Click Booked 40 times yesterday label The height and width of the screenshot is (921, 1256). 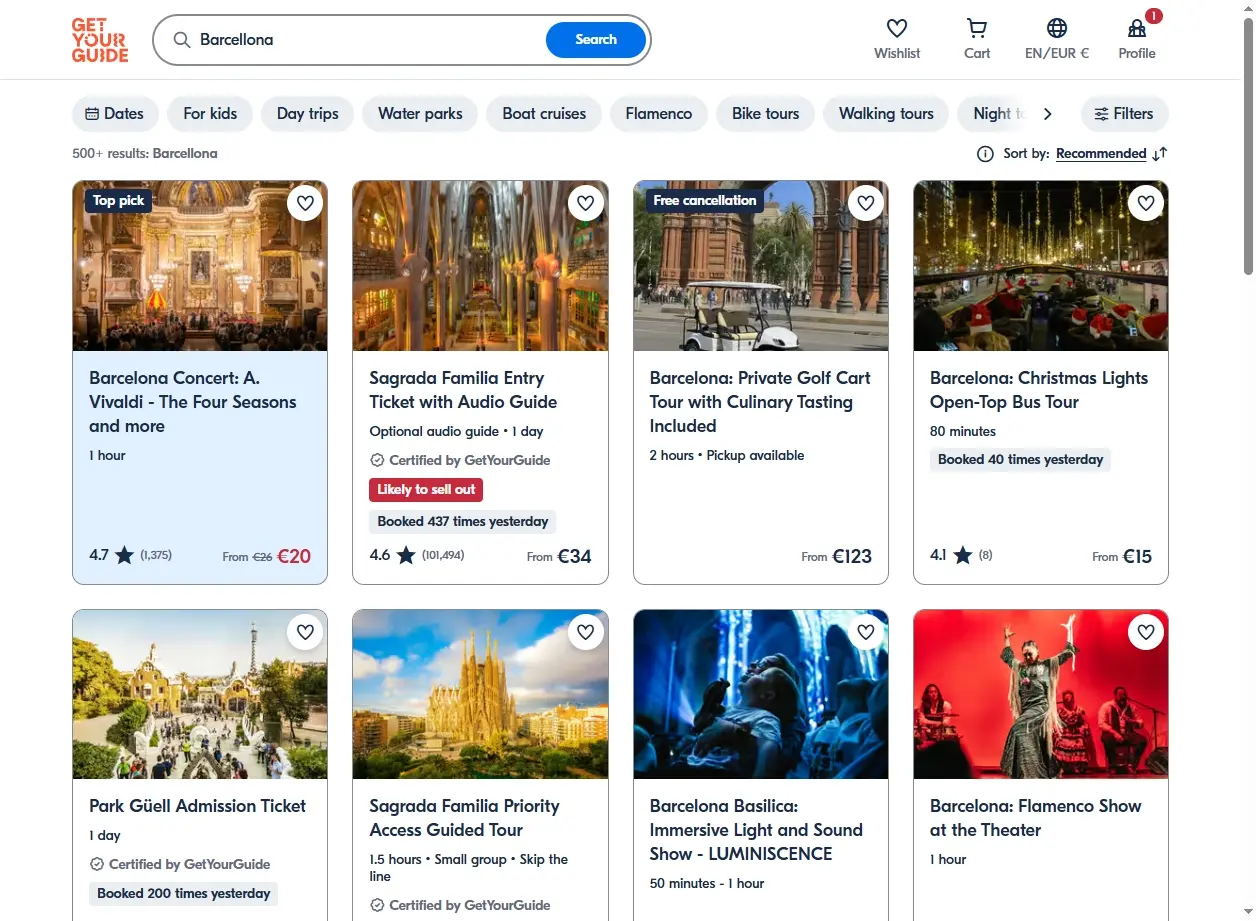click(x=1020, y=460)
